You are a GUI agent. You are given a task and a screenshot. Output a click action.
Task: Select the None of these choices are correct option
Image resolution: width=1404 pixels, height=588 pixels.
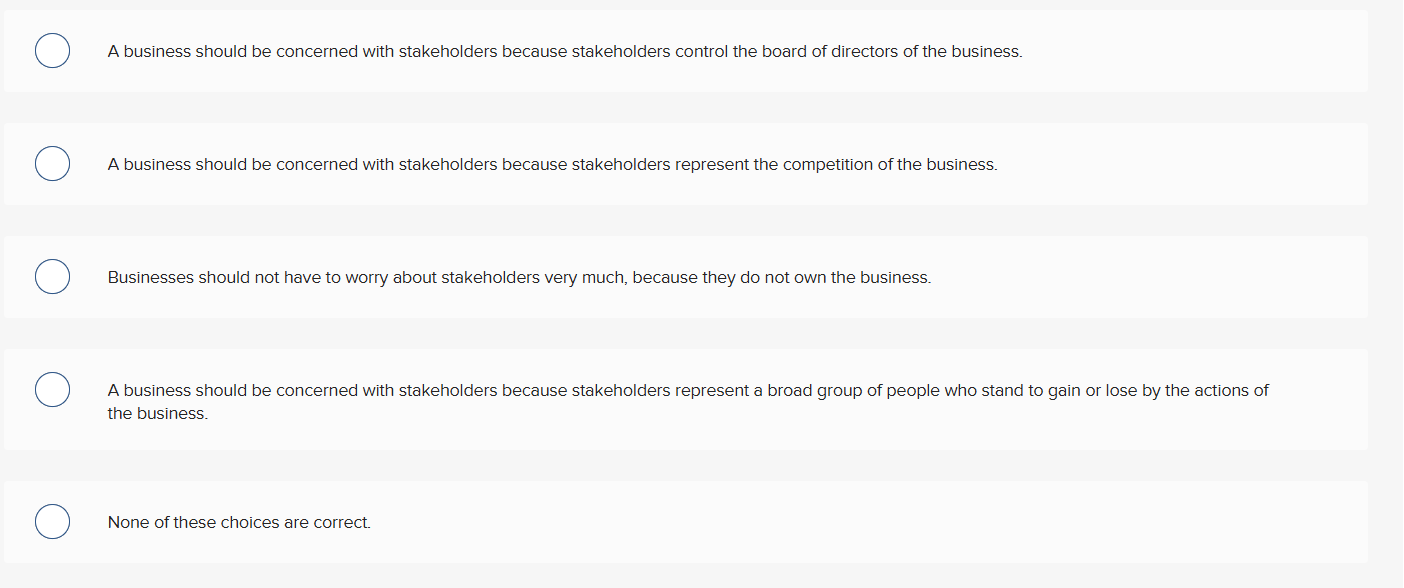(x=239, y=522)
